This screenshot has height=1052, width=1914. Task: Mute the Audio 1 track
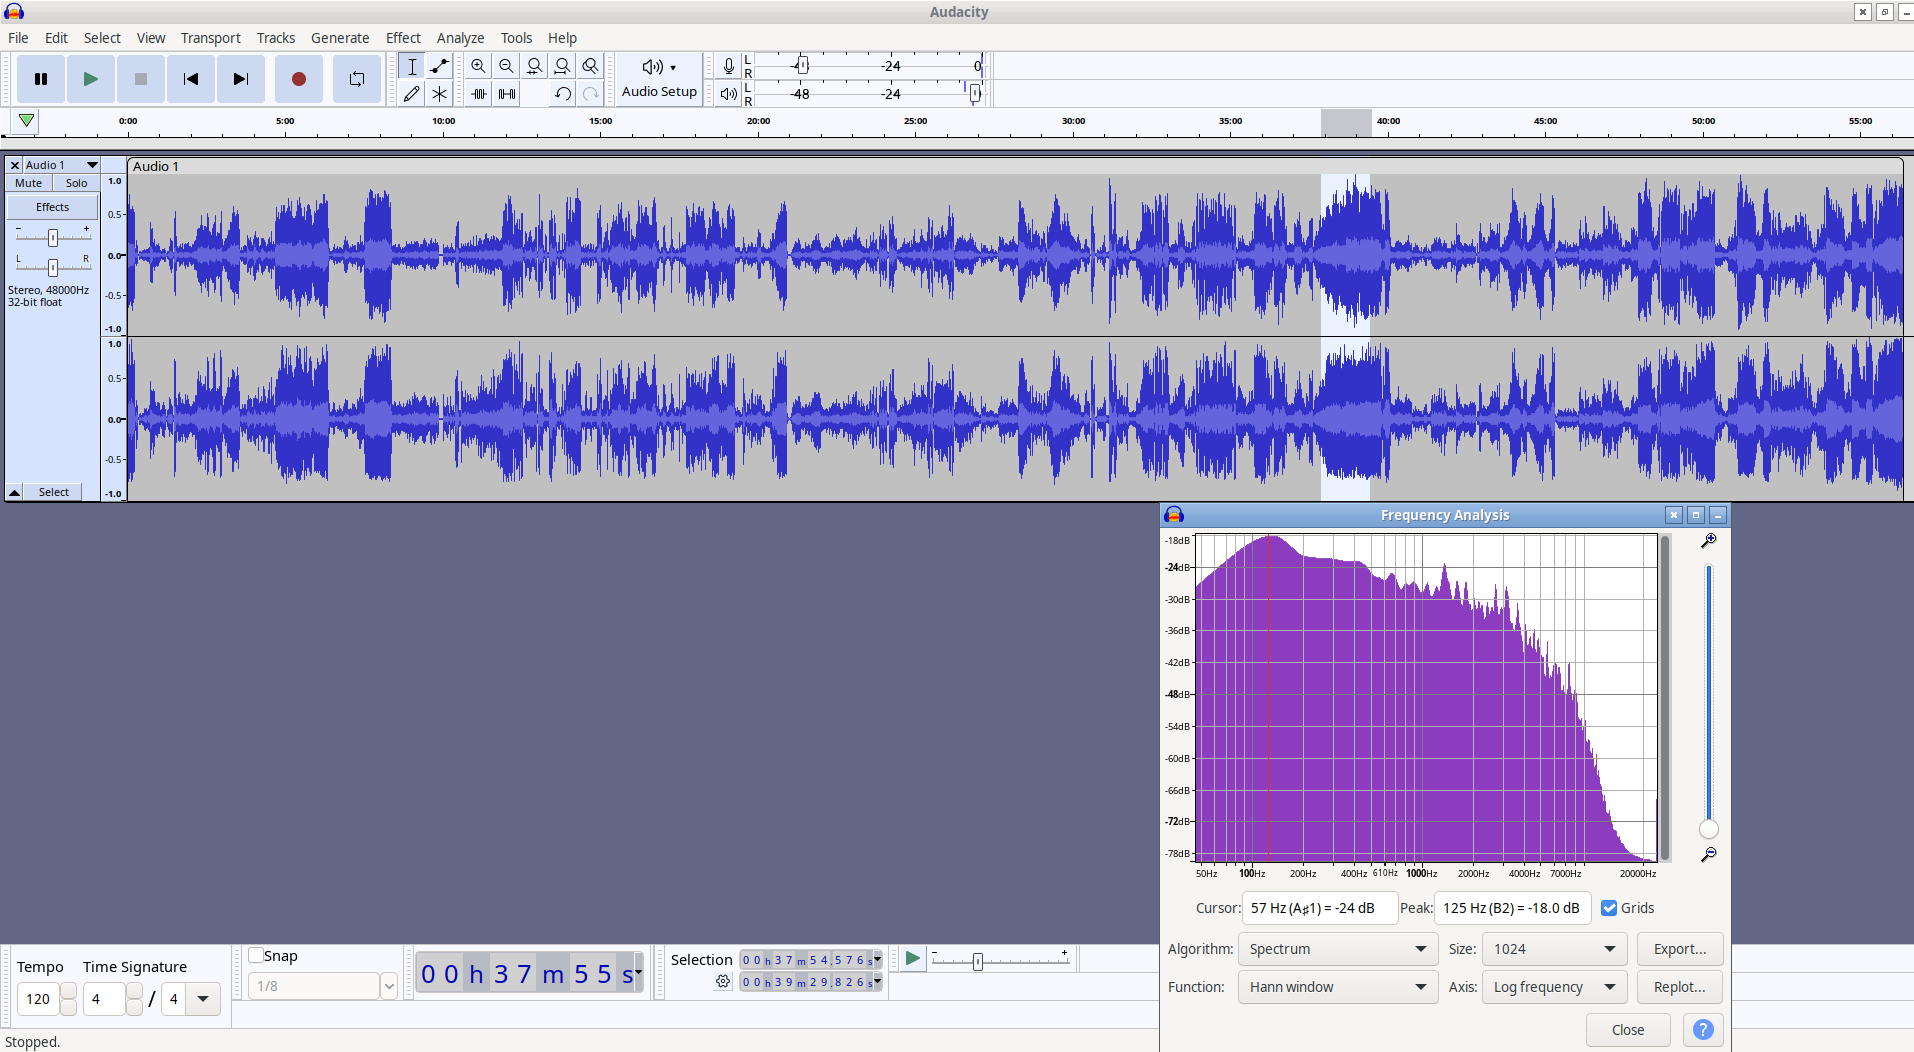29,183
